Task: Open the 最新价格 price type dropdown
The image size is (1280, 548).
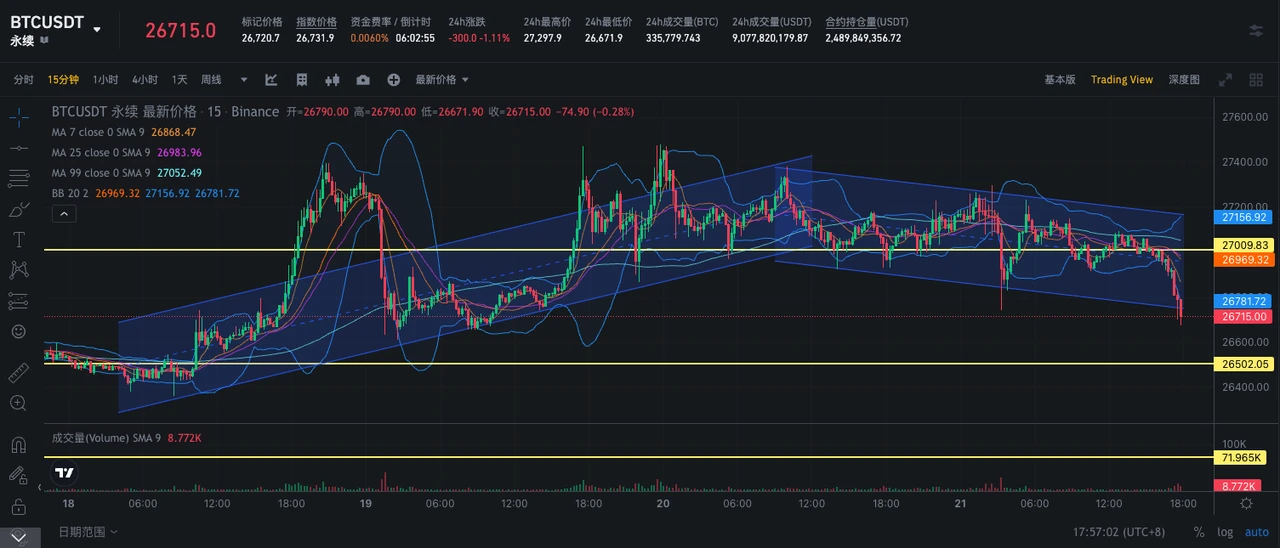Action: [442, 80]
